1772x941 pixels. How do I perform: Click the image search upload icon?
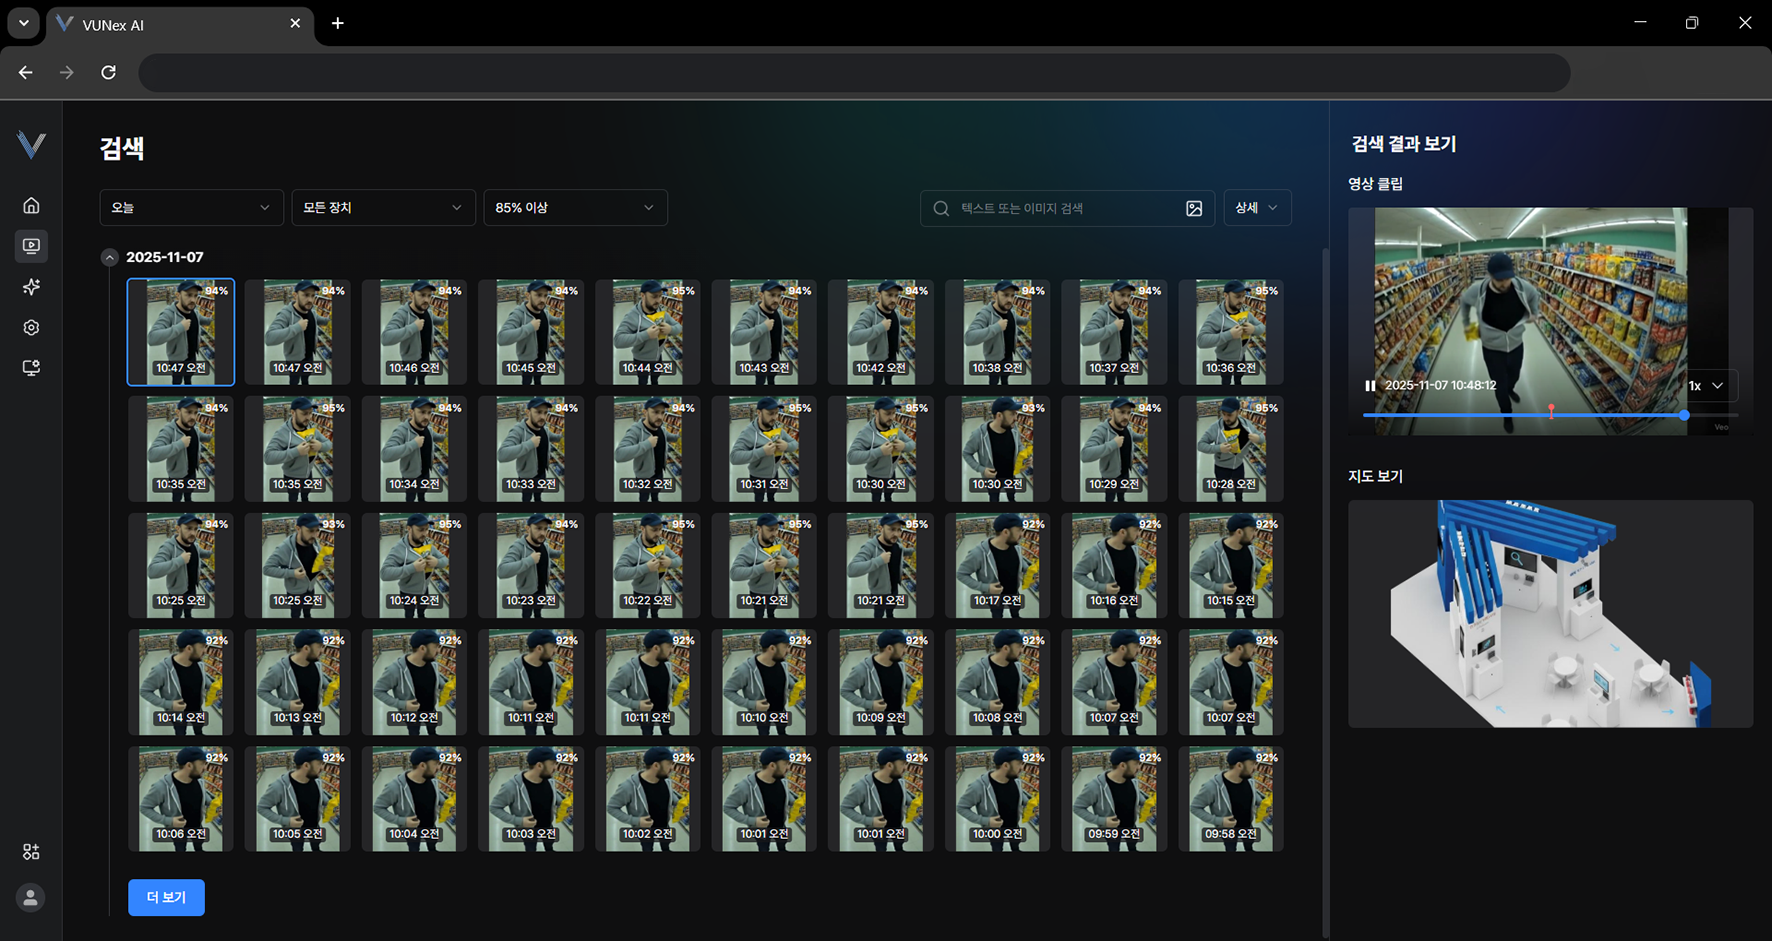[1194, 208]
